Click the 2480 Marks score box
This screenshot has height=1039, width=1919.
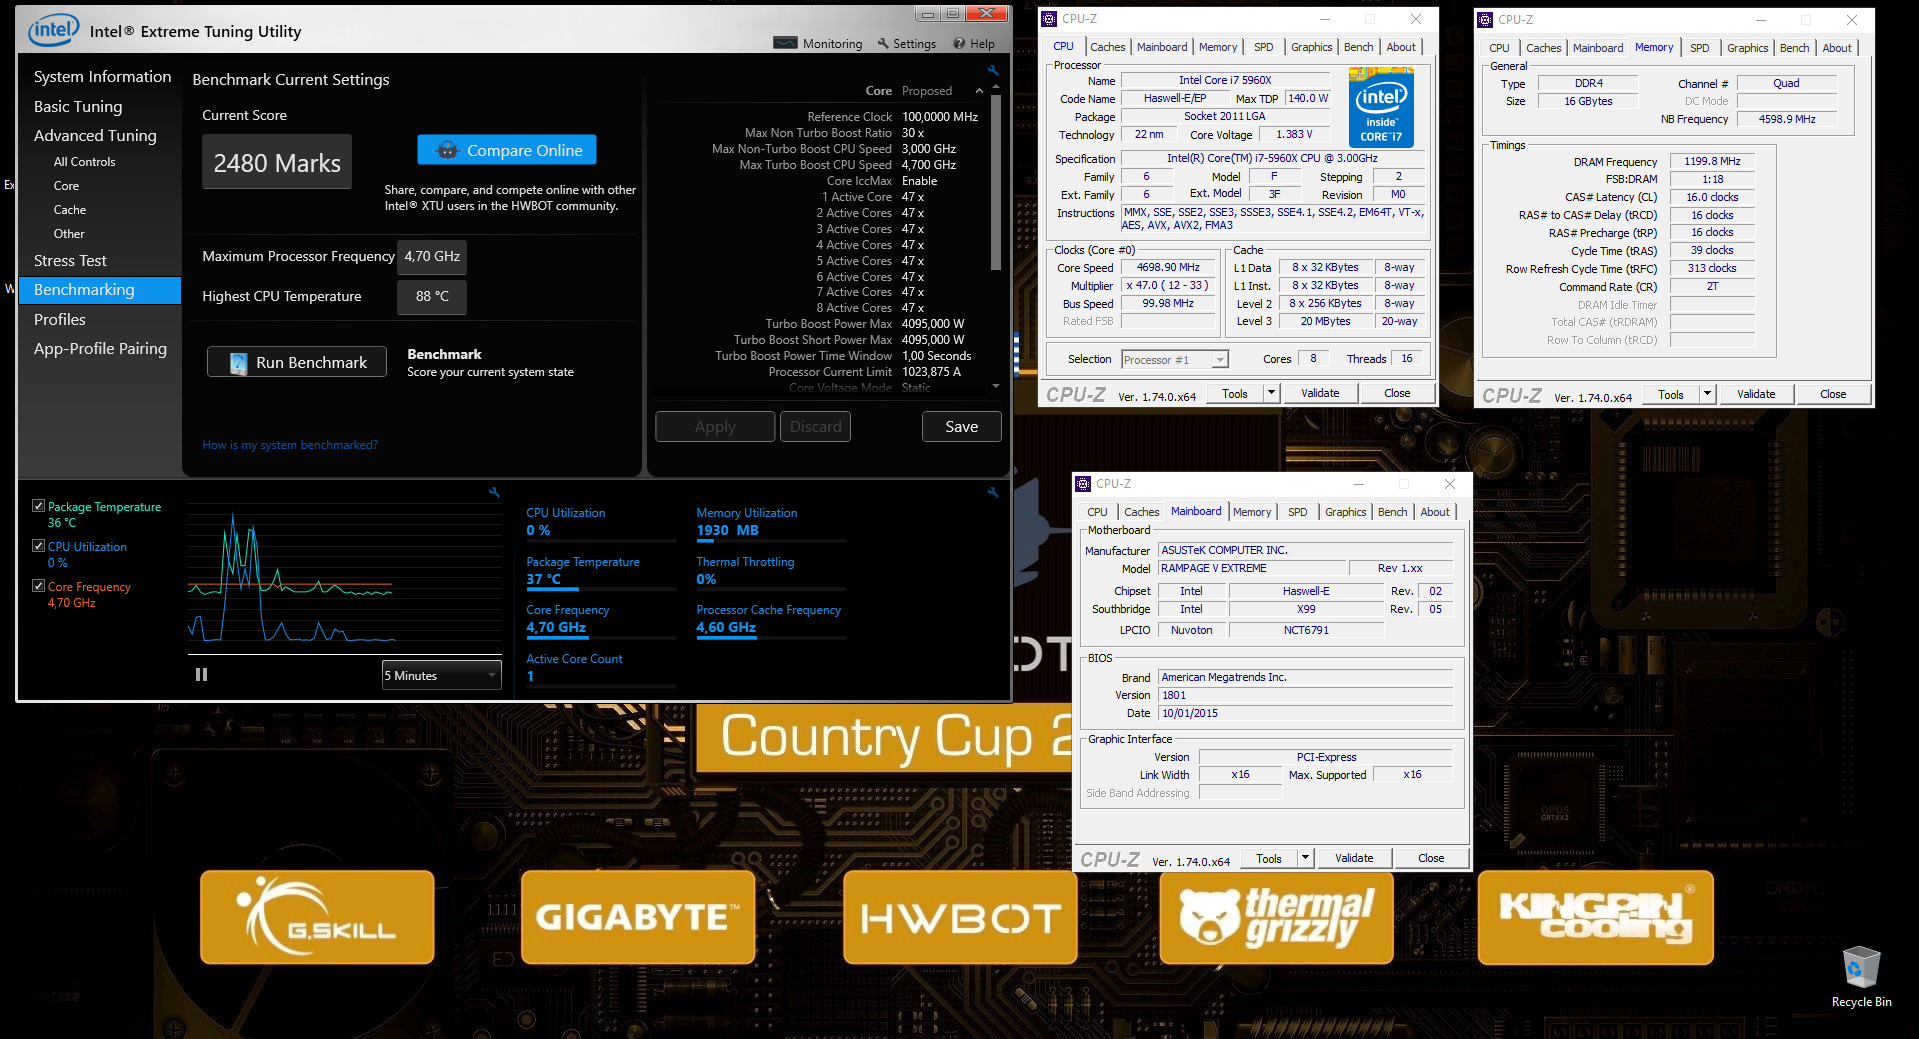[277, 163]
